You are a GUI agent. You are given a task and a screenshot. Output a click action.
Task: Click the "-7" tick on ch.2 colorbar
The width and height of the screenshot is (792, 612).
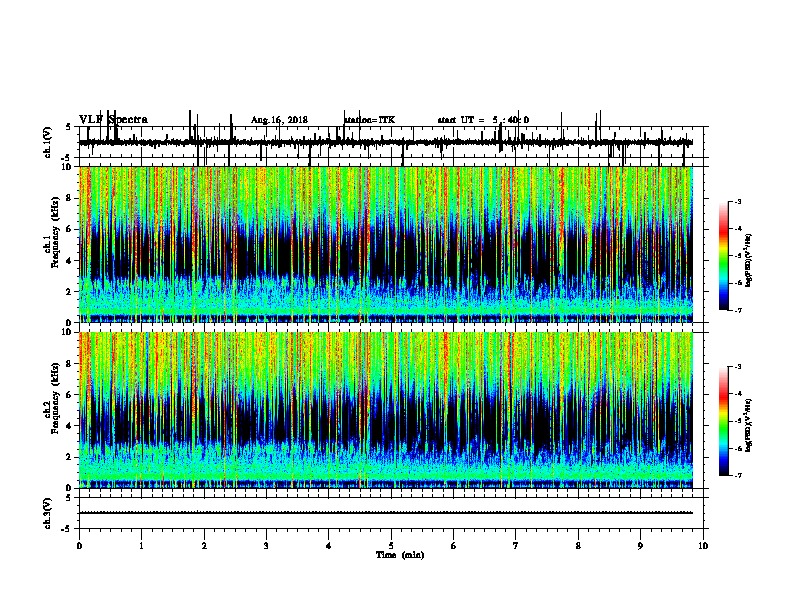coord(737,475)
